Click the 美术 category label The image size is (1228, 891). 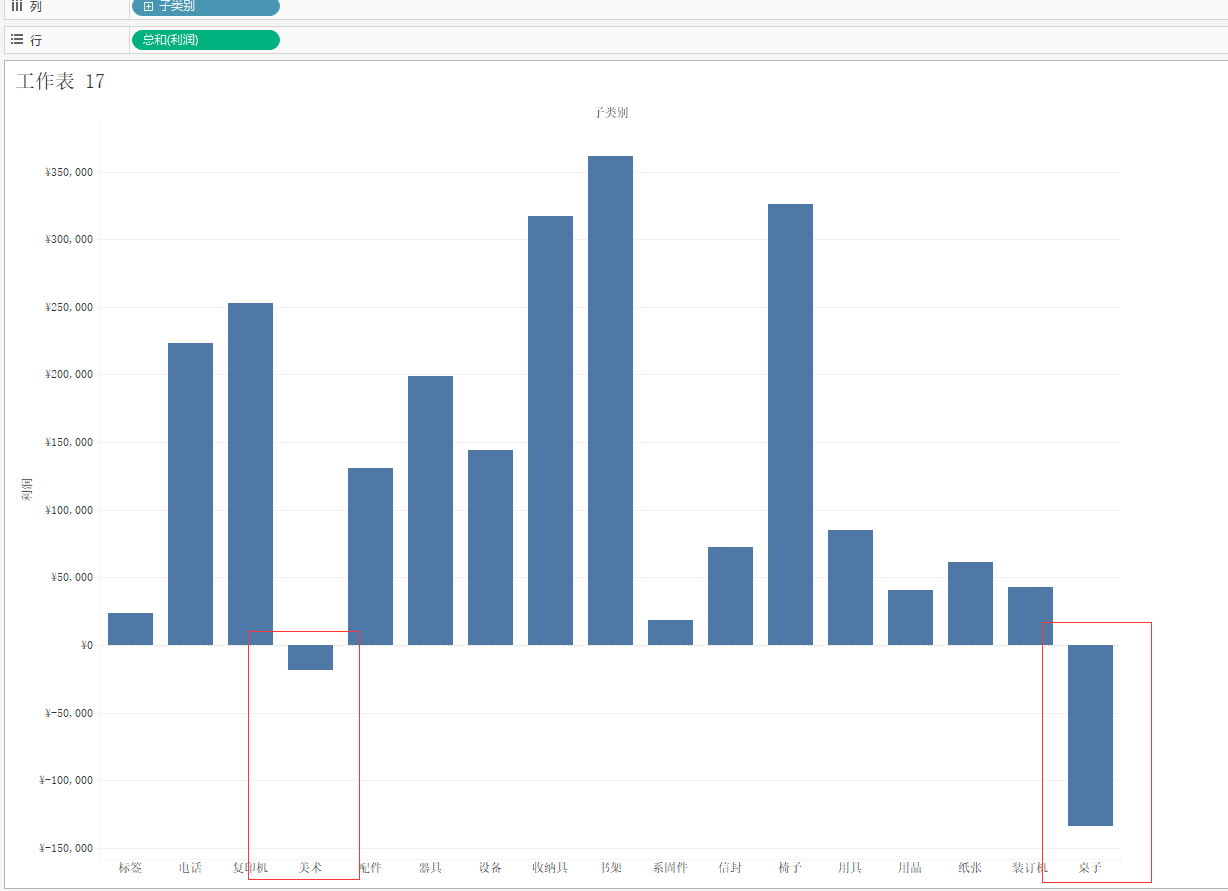click(310, 867)
